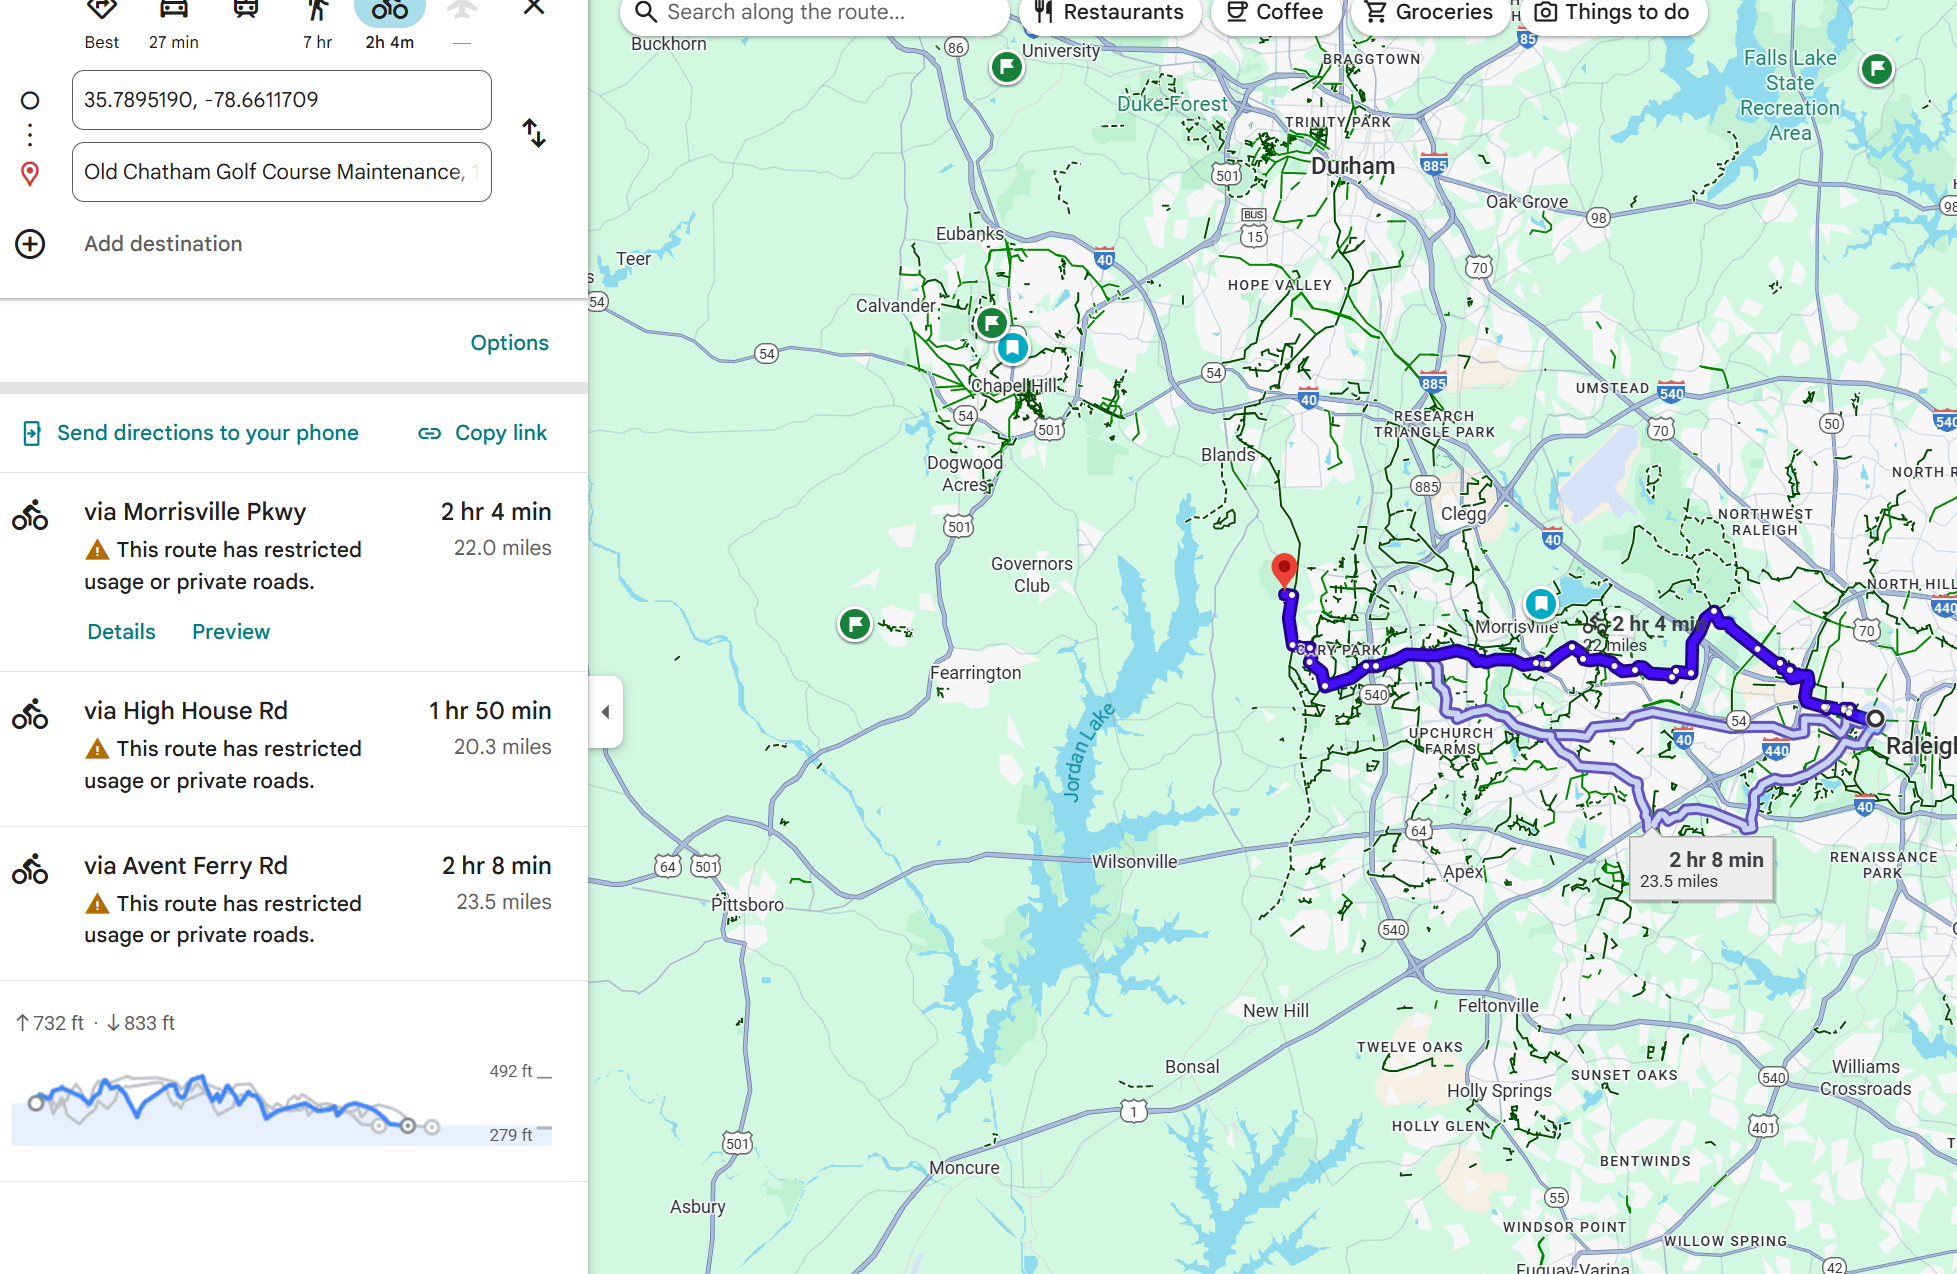This screenshot has width=1957, height=1274.
Task: Open route Options
Action: [x=509, y=343]
